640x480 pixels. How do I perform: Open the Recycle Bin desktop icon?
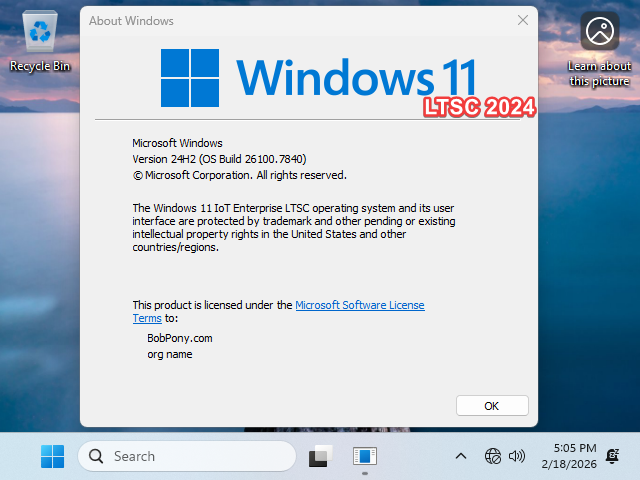pos(40,41)
